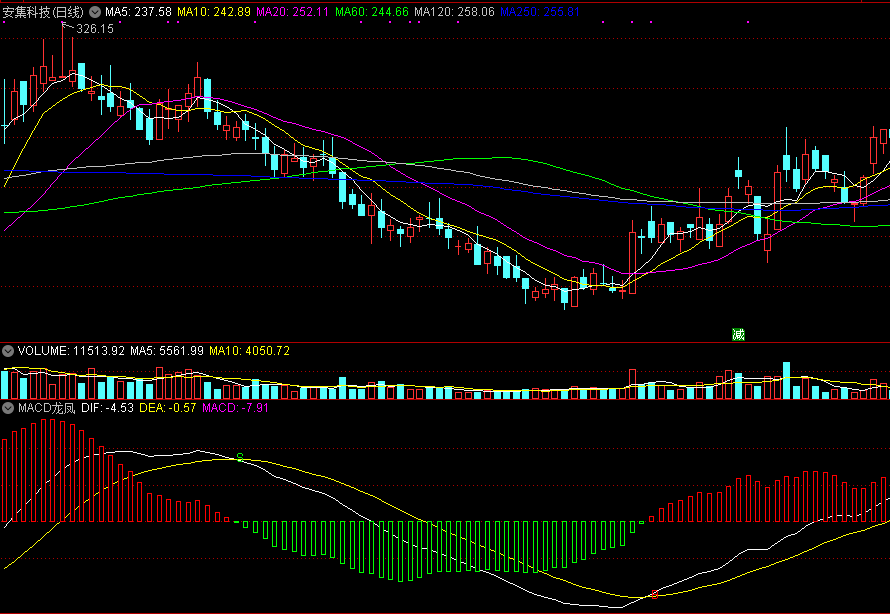This screenshot has height=614, width=890.
Task: Expand the dropdown next to 安集科技(日线)
Action: pos(95,12)
